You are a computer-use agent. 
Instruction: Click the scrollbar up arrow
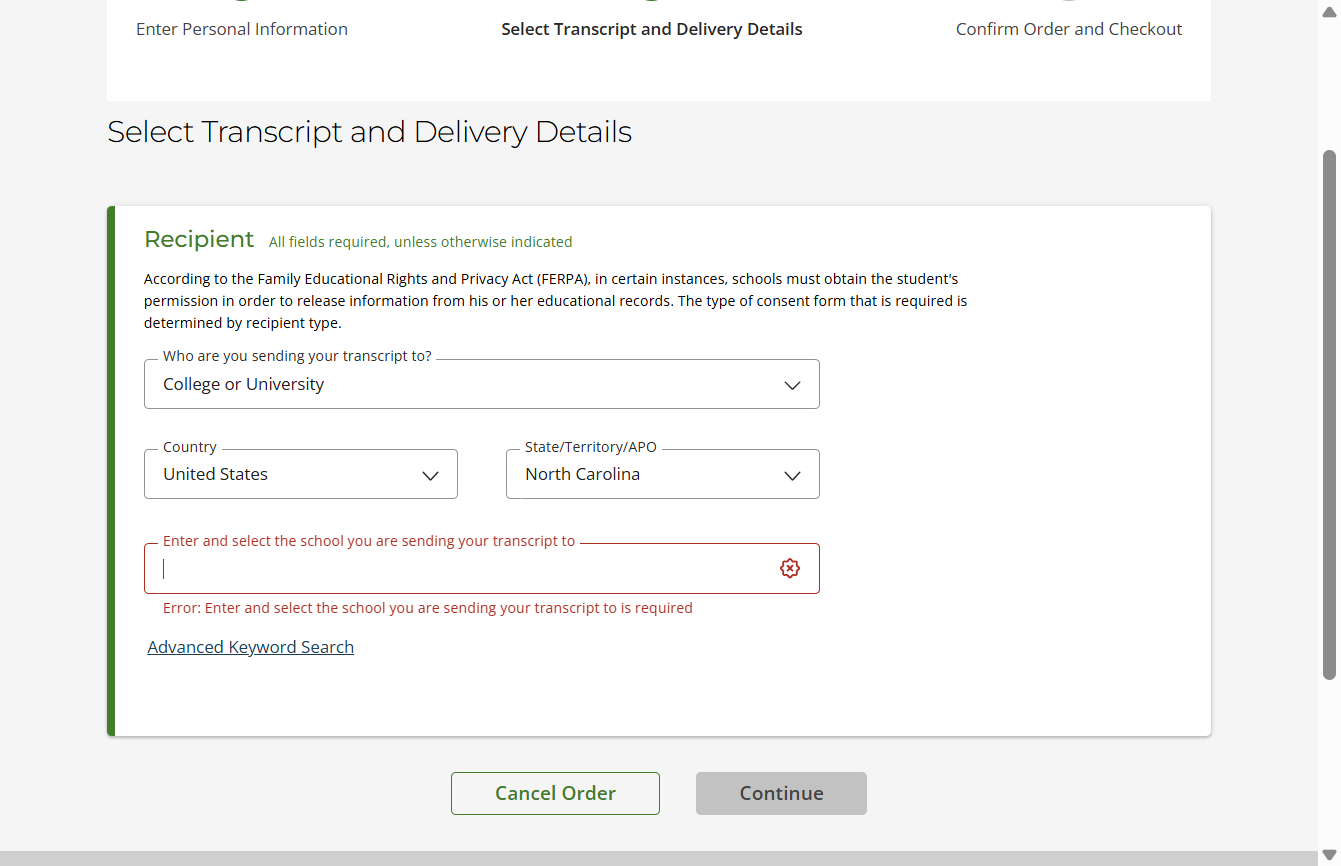pos(1329,10)
